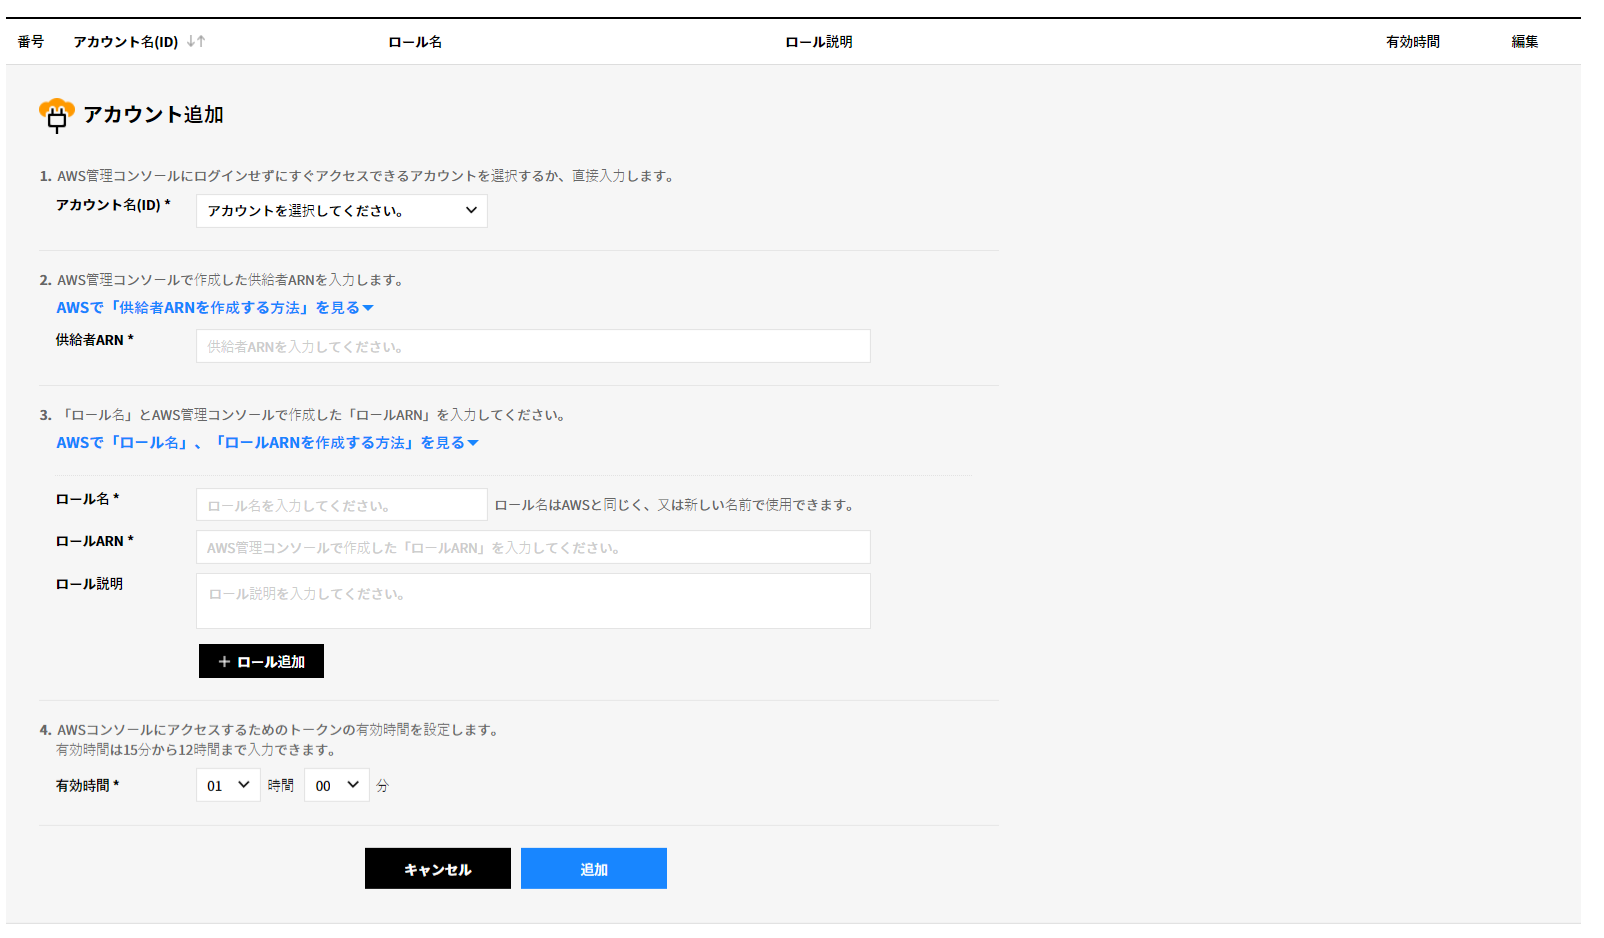Click the 供給者ARN input field

point(532,346)
